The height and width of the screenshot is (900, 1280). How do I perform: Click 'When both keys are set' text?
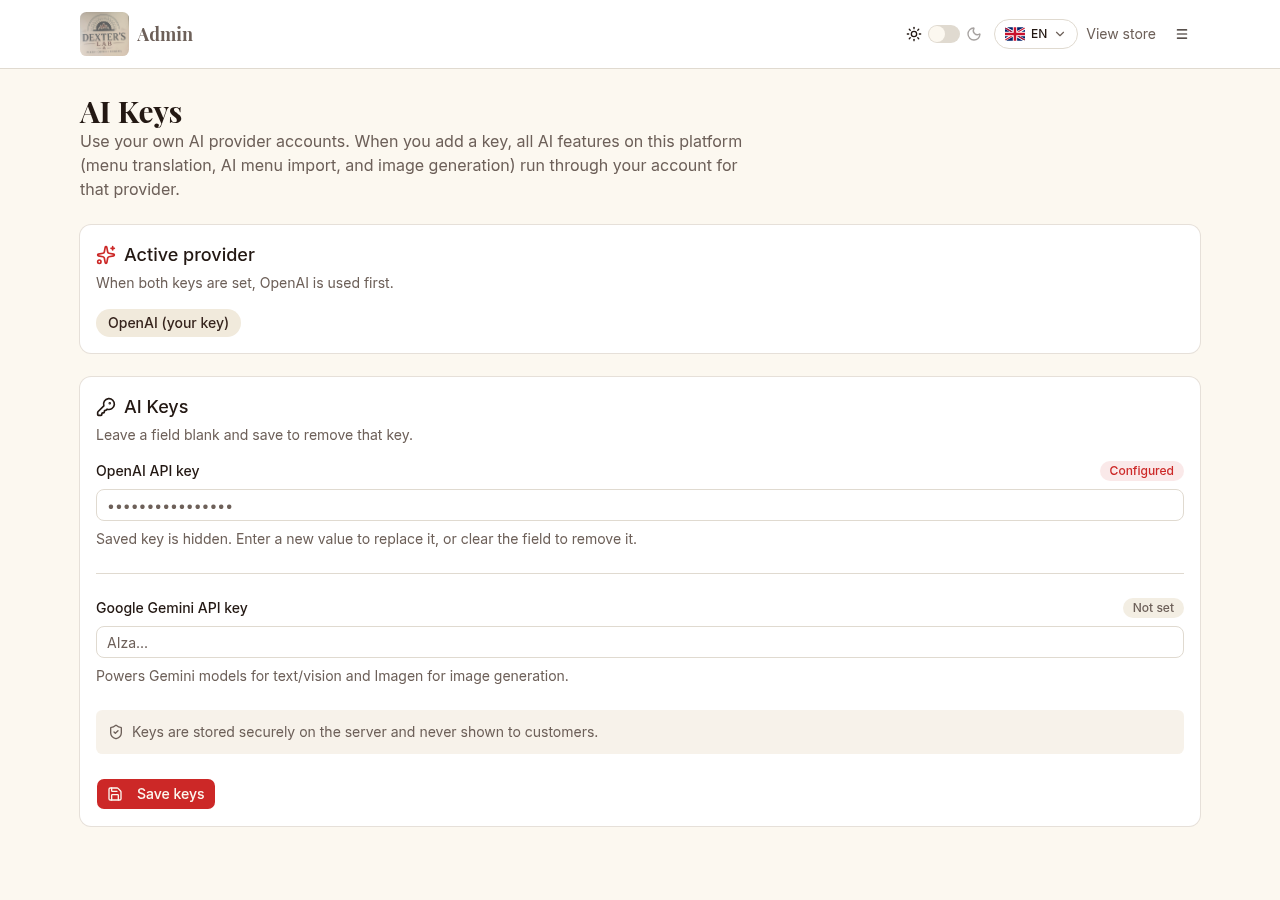pos(245,283)
